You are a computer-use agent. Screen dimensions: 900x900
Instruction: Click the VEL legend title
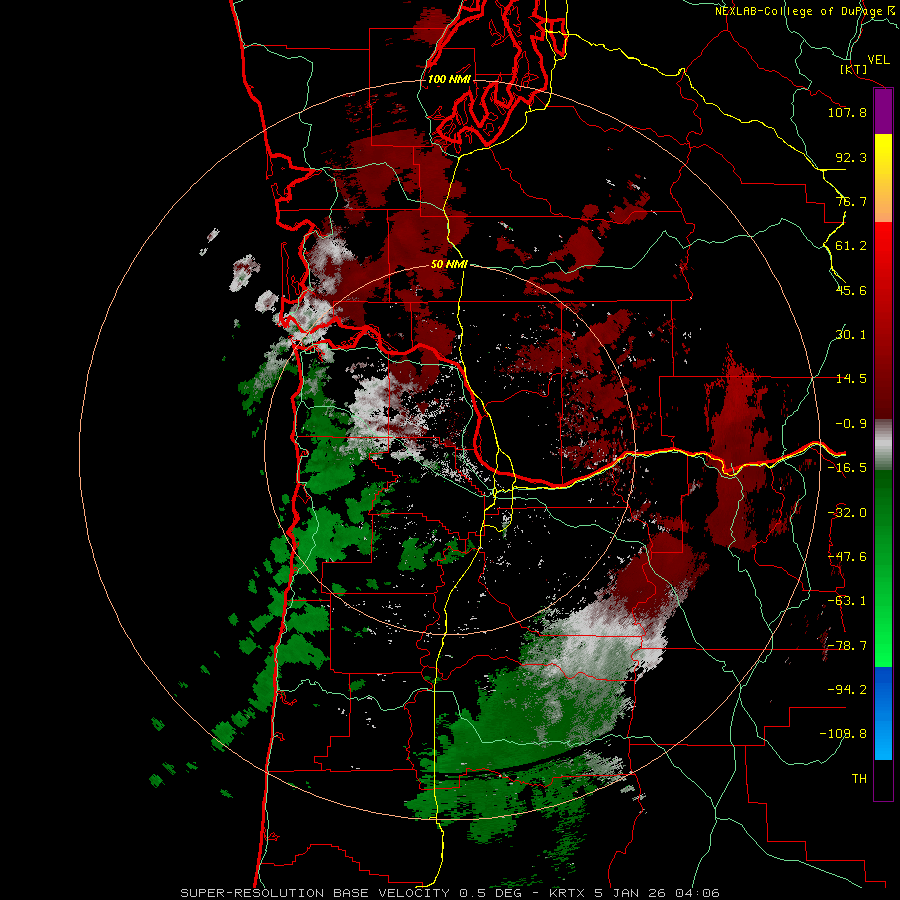[x=878, y=60]
